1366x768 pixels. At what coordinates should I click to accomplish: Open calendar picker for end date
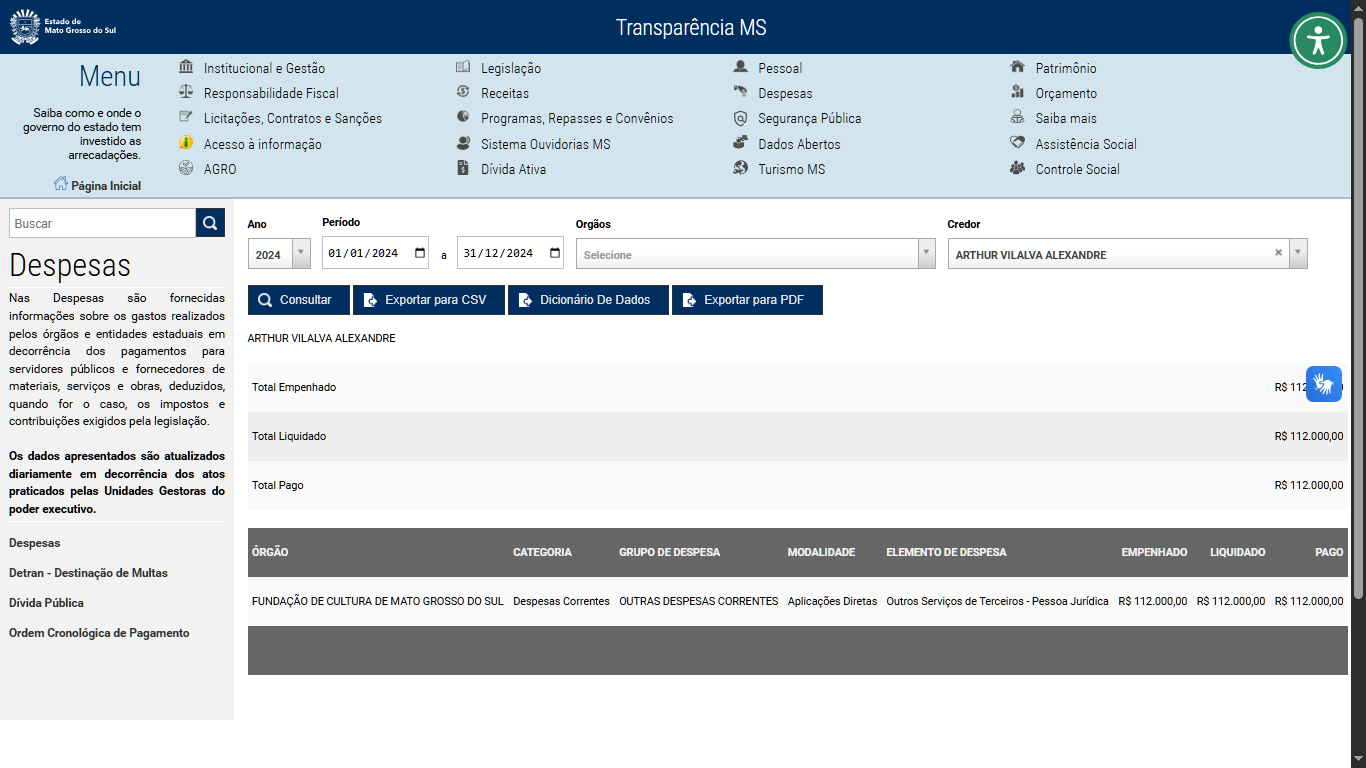555,253
